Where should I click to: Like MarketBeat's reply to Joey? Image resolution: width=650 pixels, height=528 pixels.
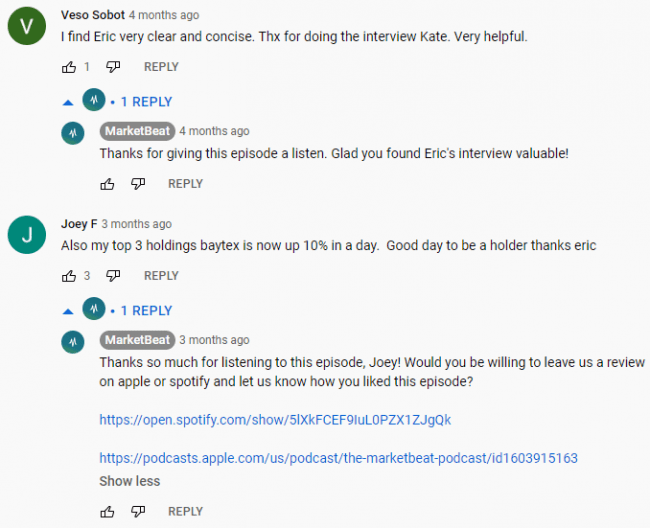[x=107, y=511]
